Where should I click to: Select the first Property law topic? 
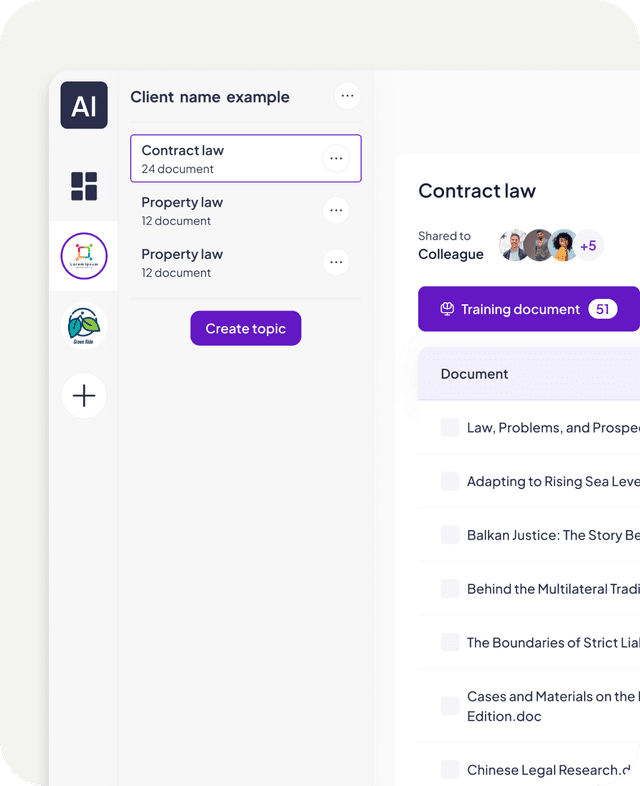[246, 211]
